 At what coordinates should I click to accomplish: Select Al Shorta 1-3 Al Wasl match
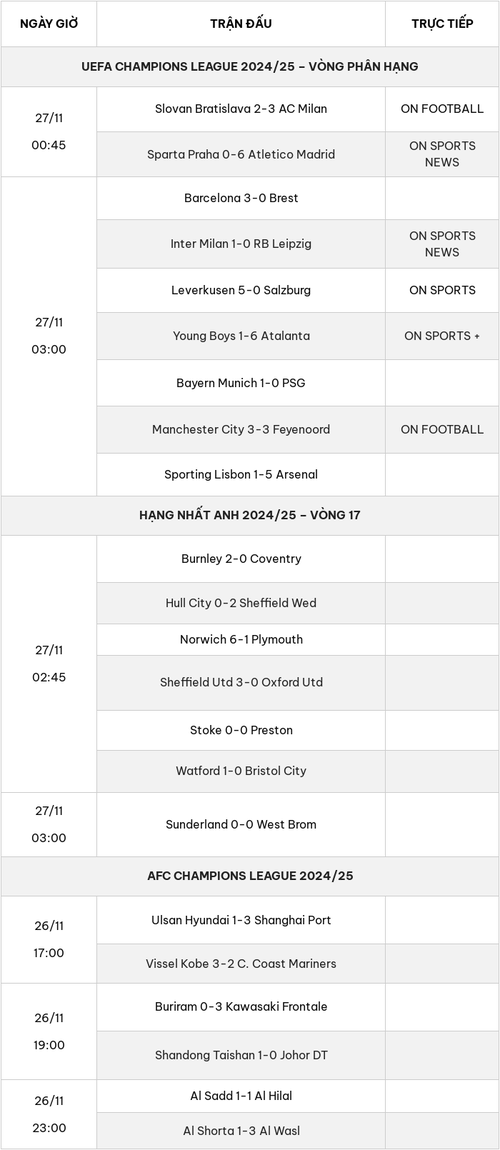[x=240, y=1131]
